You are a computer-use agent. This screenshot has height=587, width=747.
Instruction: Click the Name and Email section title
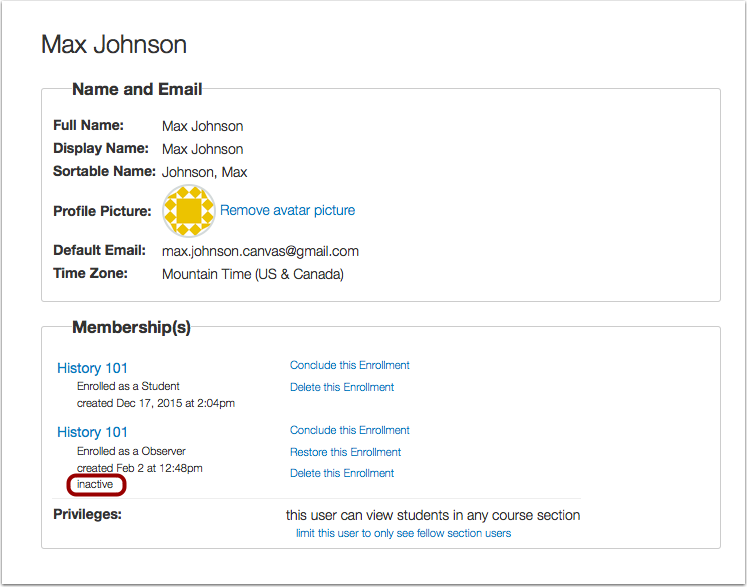click(137, 90)
